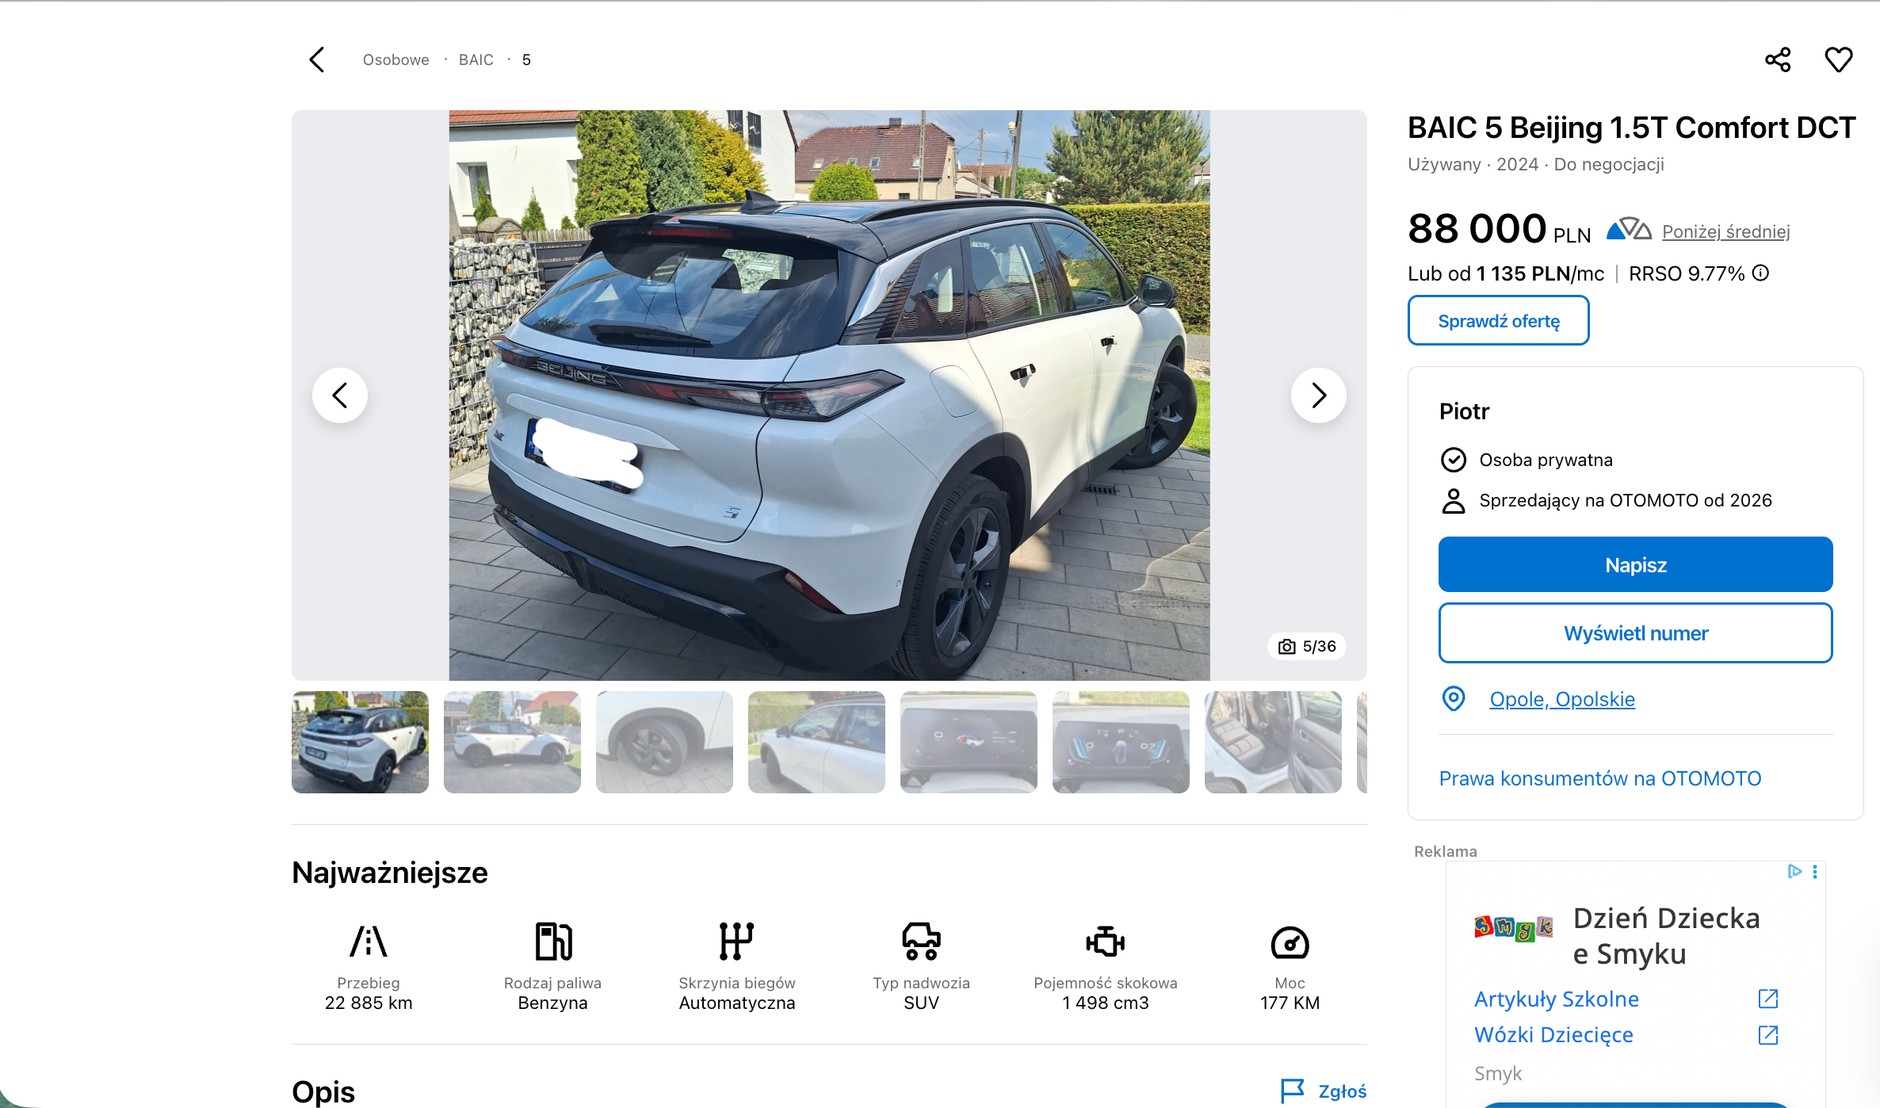Click the gauge icon for Moc
Viewport: 1880px width, 1108px height.
[1290, 942]
